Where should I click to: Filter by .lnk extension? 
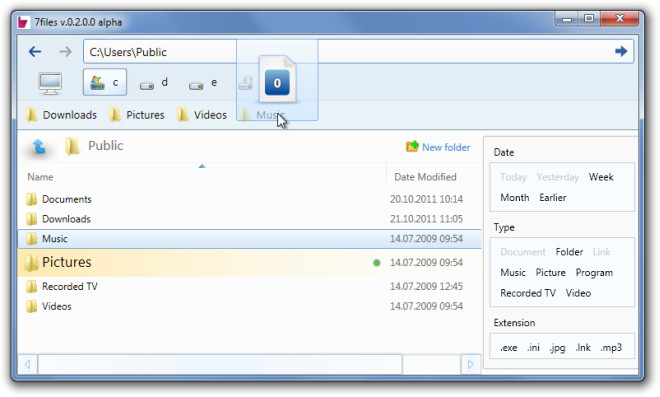(x=583, y=348)
